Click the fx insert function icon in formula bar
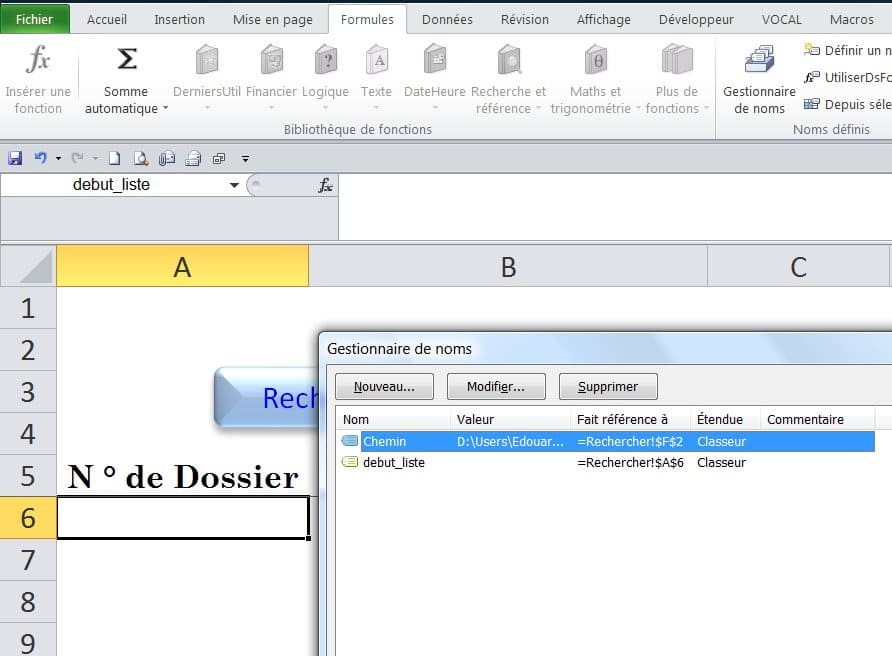This screenshot has width=892, height=656. pyautogui.click(x=325, y=185)
